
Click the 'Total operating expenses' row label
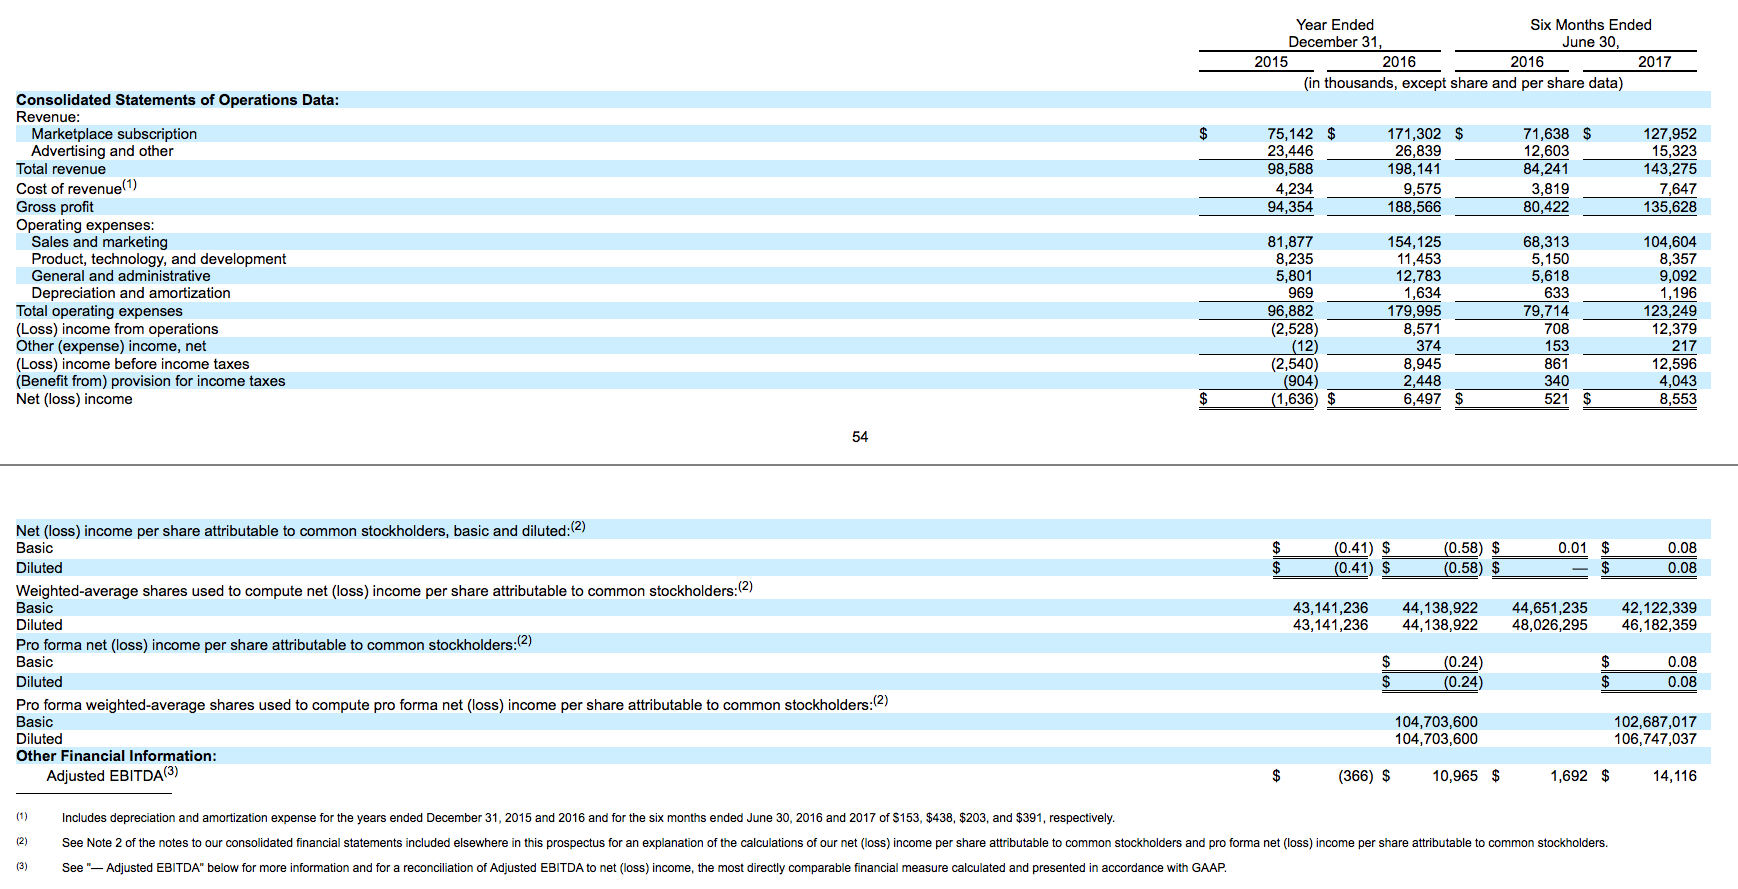[99, 311]
